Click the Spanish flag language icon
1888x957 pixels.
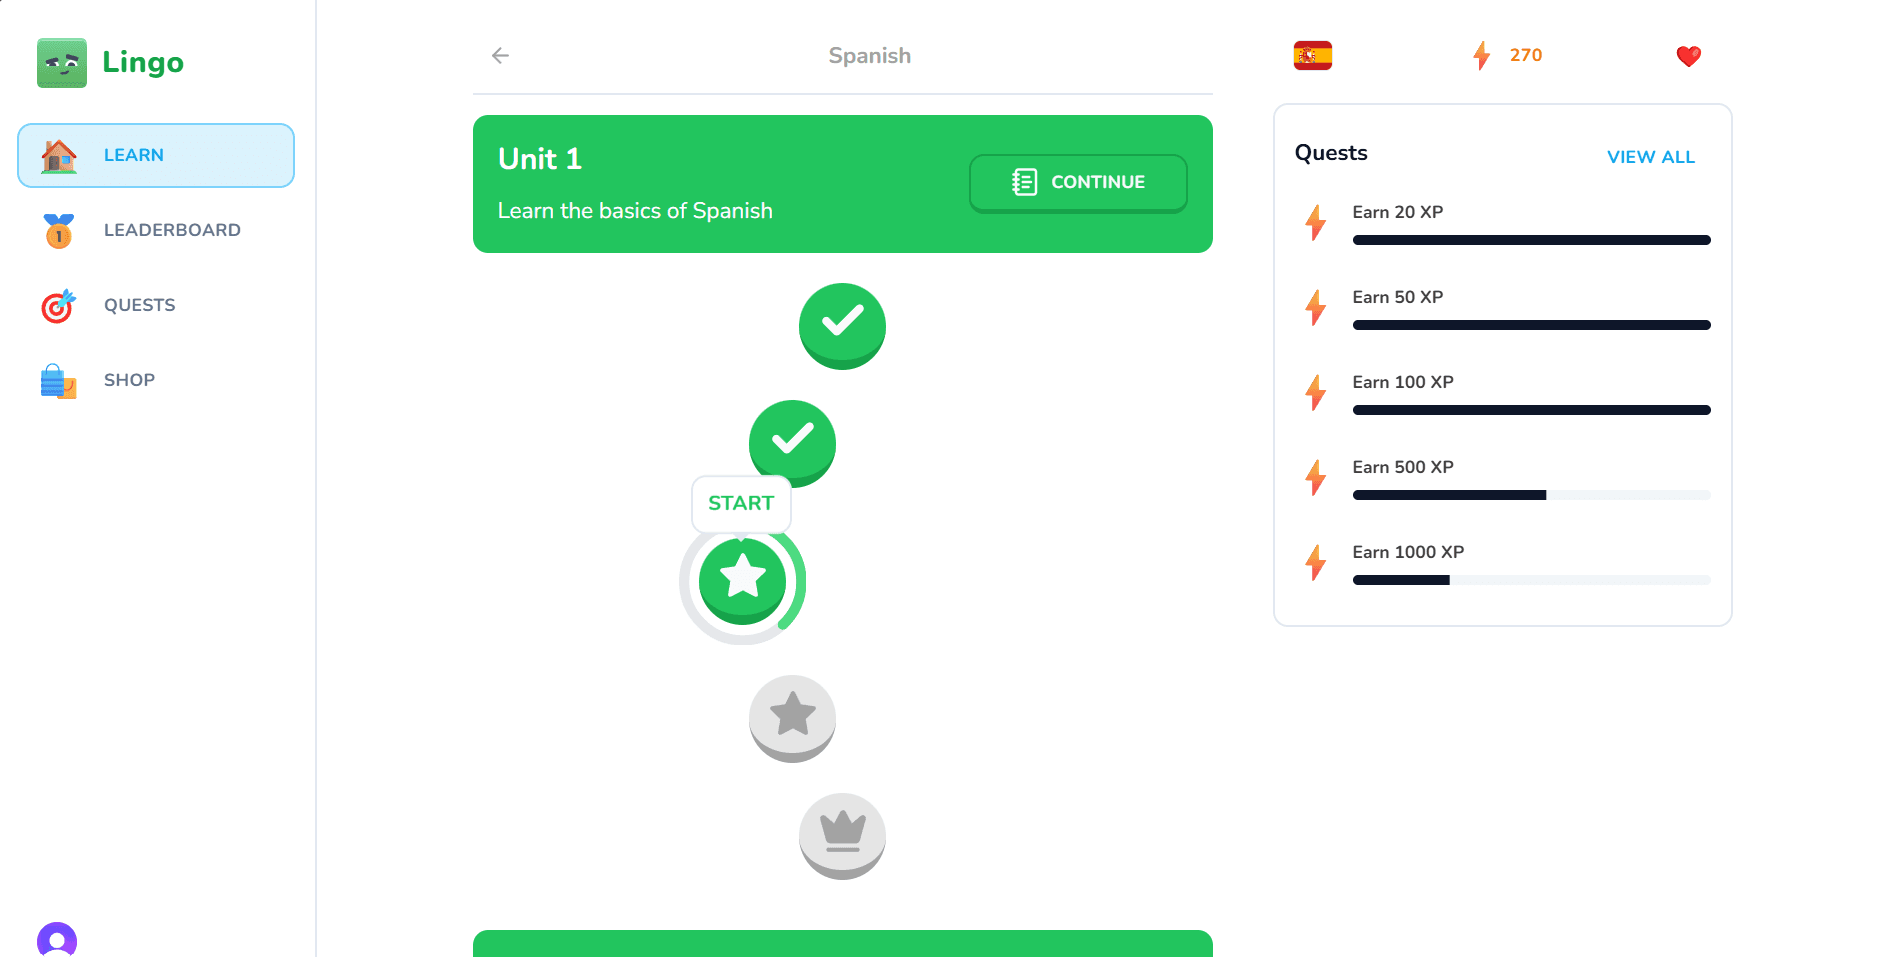tap(1311, 55)
